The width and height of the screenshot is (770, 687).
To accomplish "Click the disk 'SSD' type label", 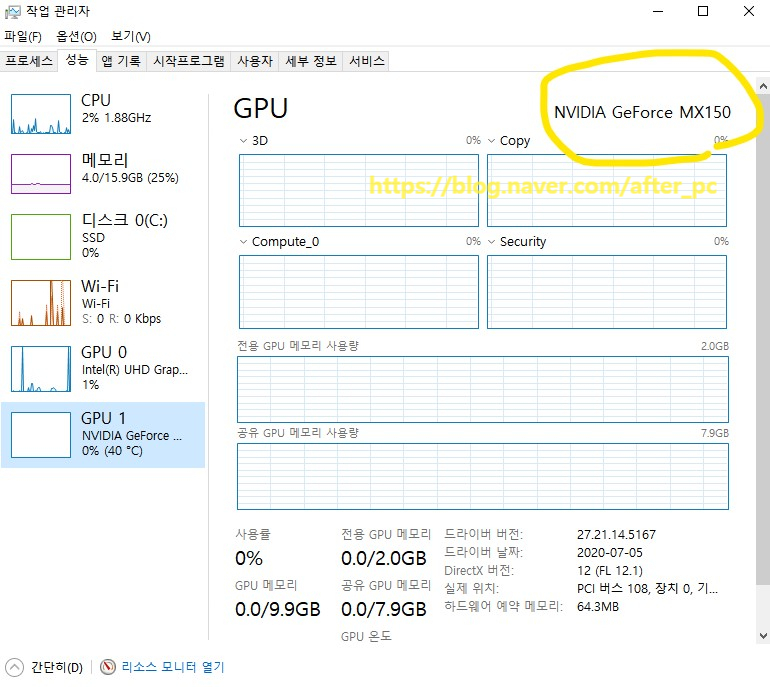I will (93, 238).
